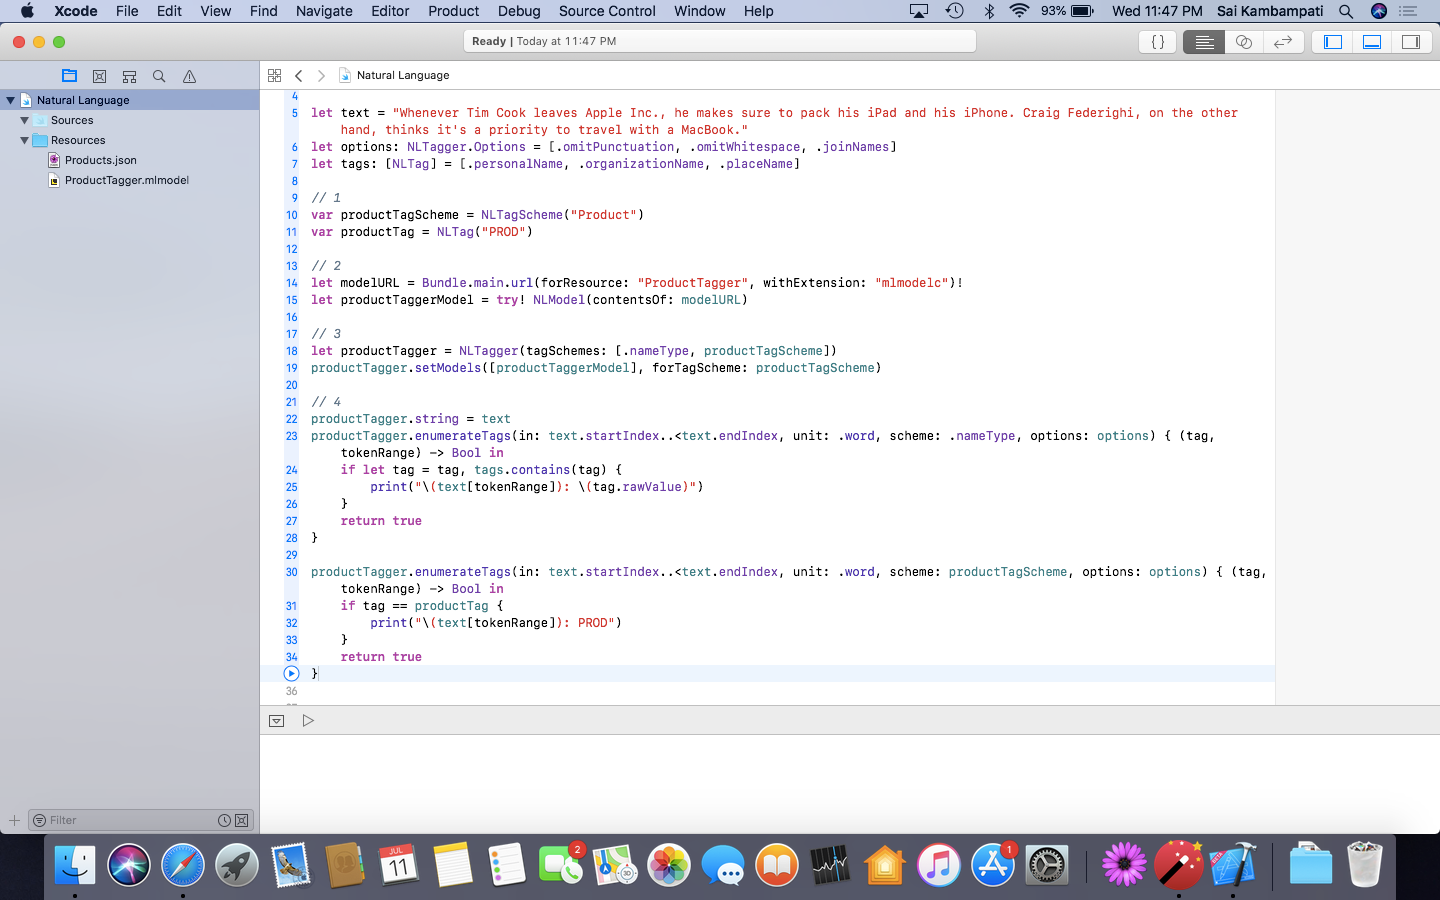Image resolution: width=1440 pixels, height=900 pixels.
Task: Toggle the inspectors panel
Action: pyautogui.click(x=1411, y=42)
